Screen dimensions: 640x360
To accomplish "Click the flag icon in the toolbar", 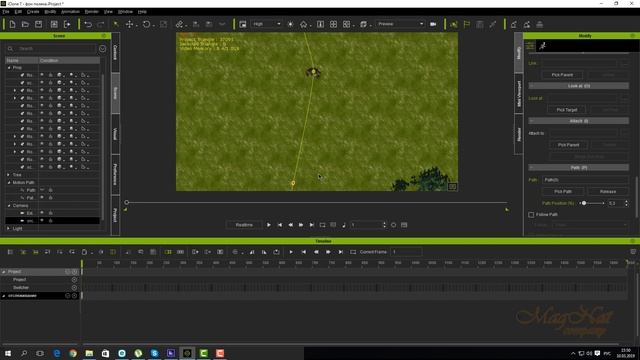I will pyautogui.click(x=467, y=24).
